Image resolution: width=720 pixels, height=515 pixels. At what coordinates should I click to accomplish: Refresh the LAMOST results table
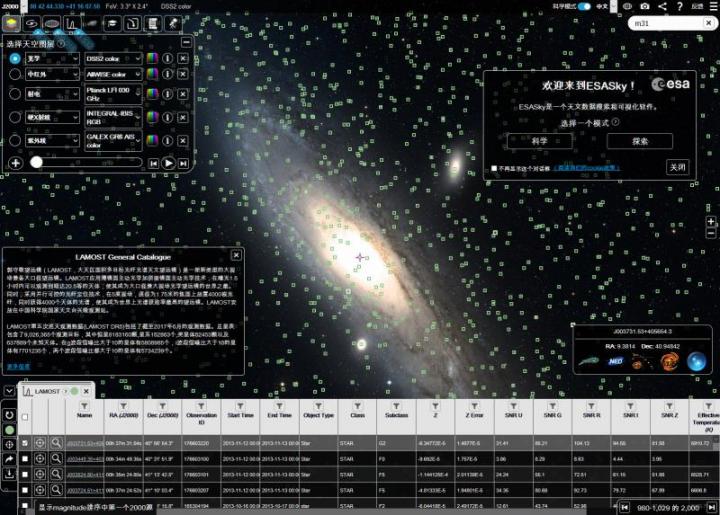(9, 415)
